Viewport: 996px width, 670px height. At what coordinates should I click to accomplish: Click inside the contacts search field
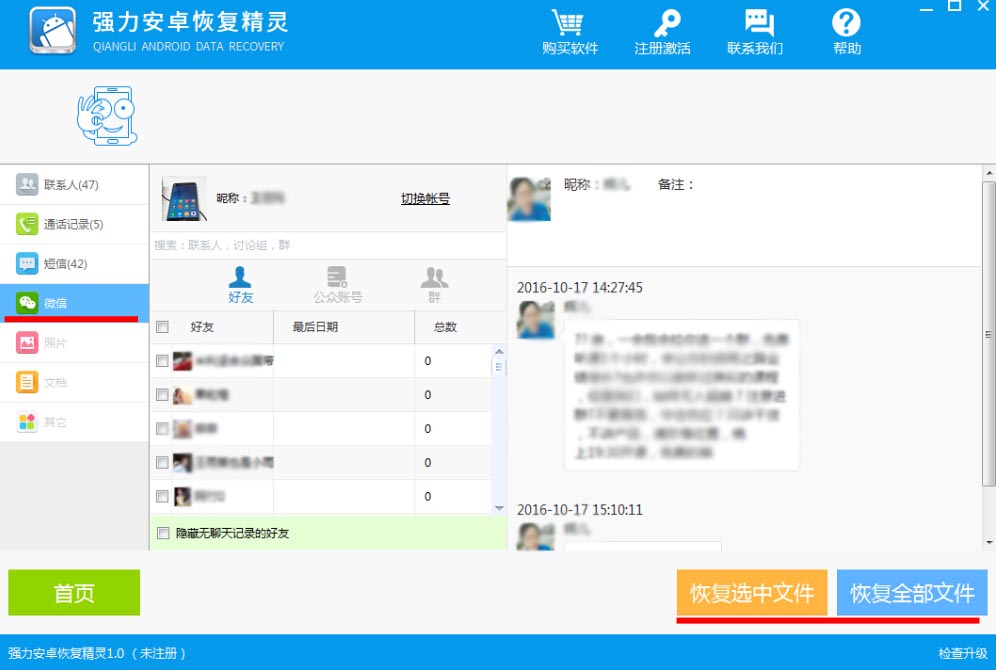(300, 244)
